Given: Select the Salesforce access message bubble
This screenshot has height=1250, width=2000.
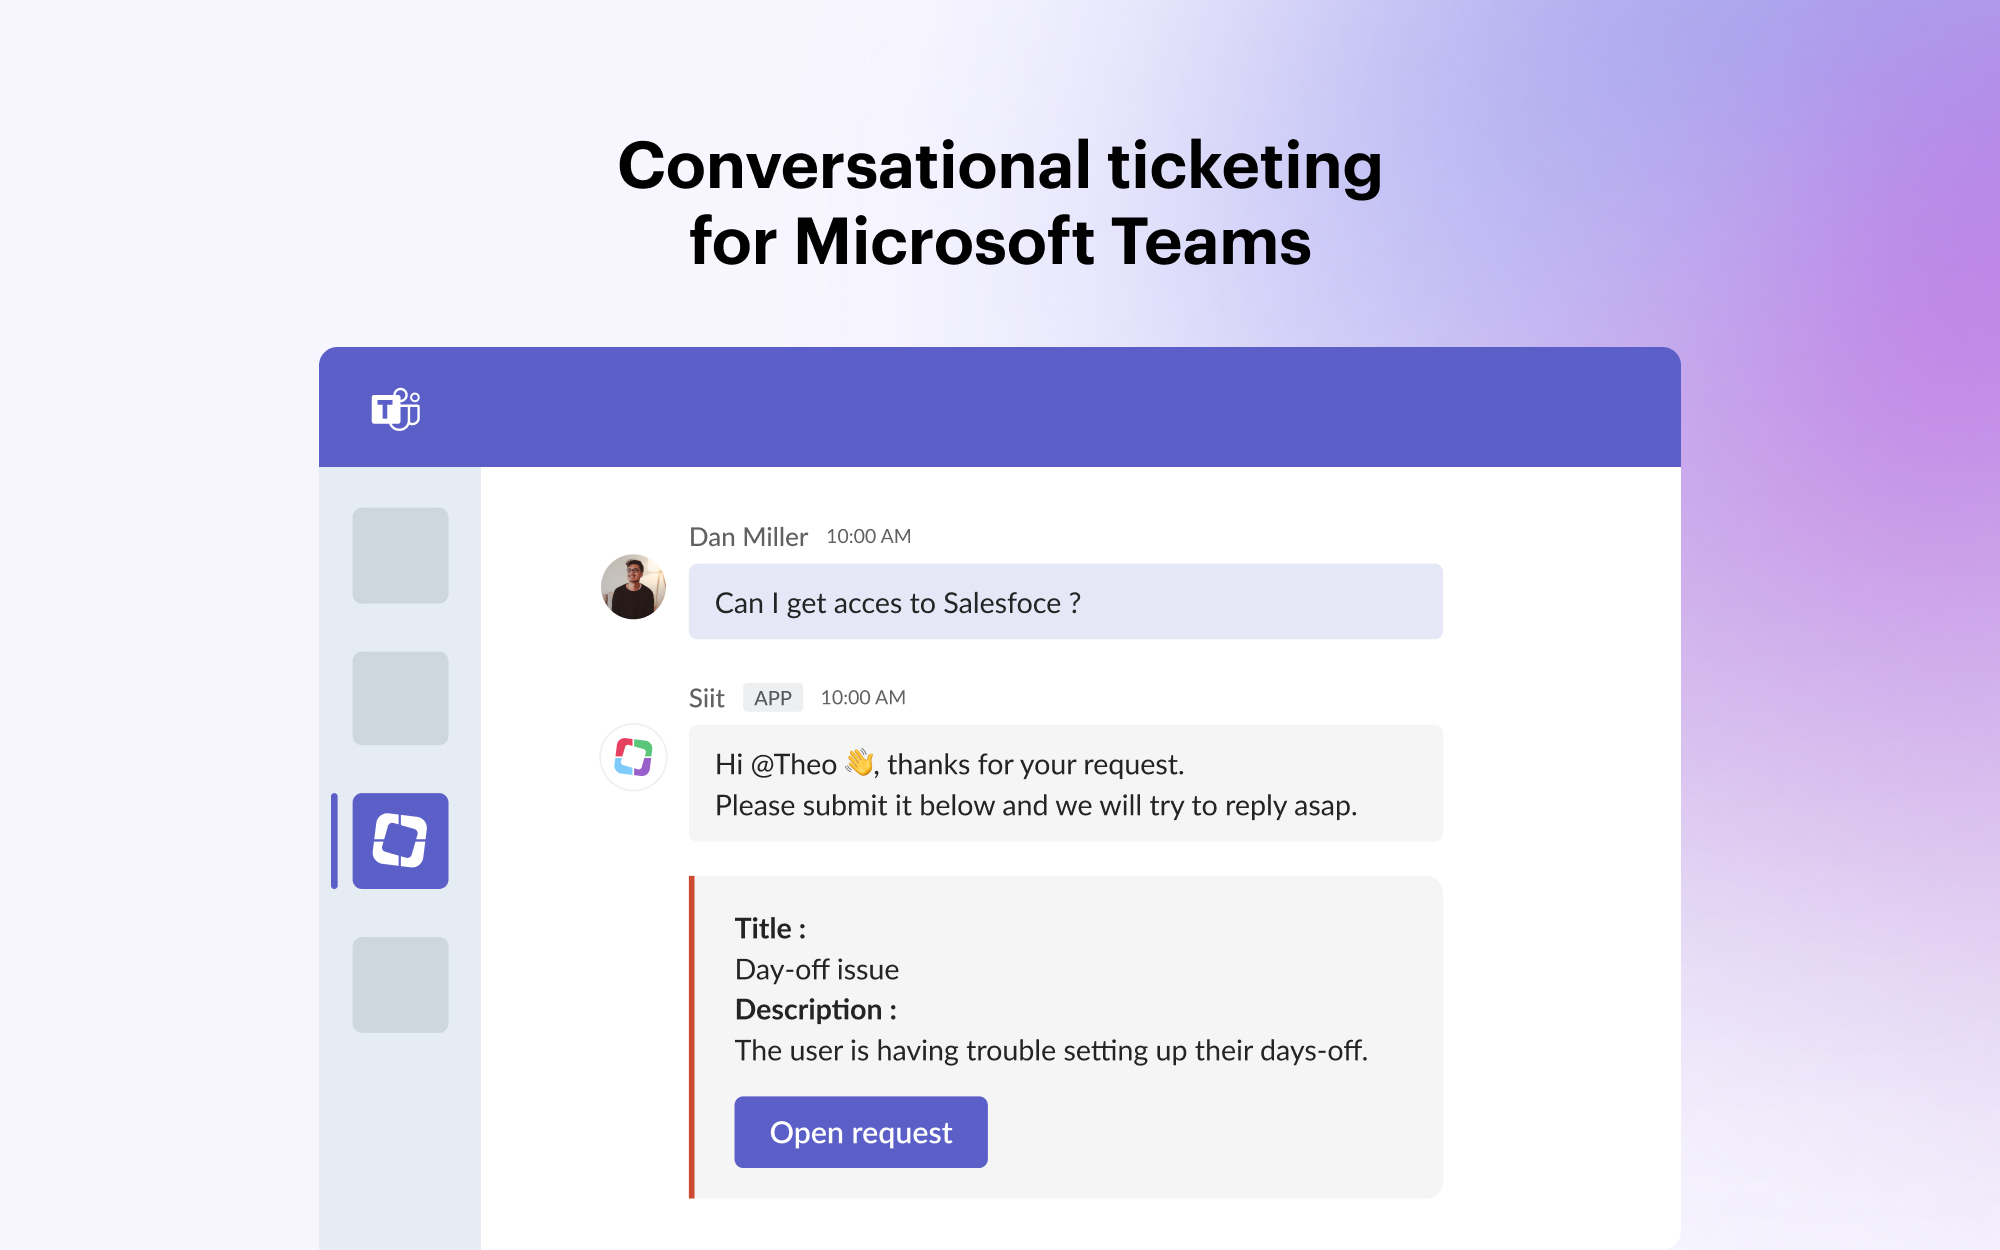Looking at the screenshot, I should tap(1064, 601).
